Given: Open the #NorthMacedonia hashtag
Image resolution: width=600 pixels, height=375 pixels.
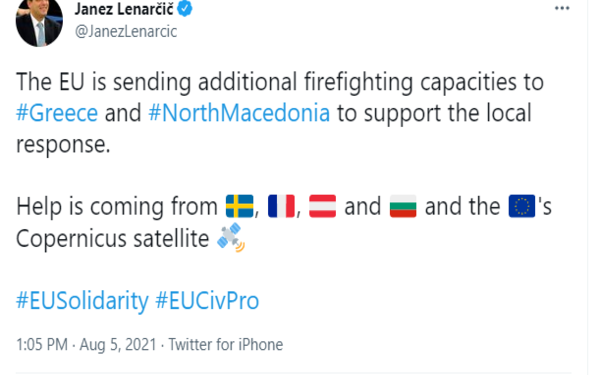Looking at the screenshot, I should (x=239, y=113).
